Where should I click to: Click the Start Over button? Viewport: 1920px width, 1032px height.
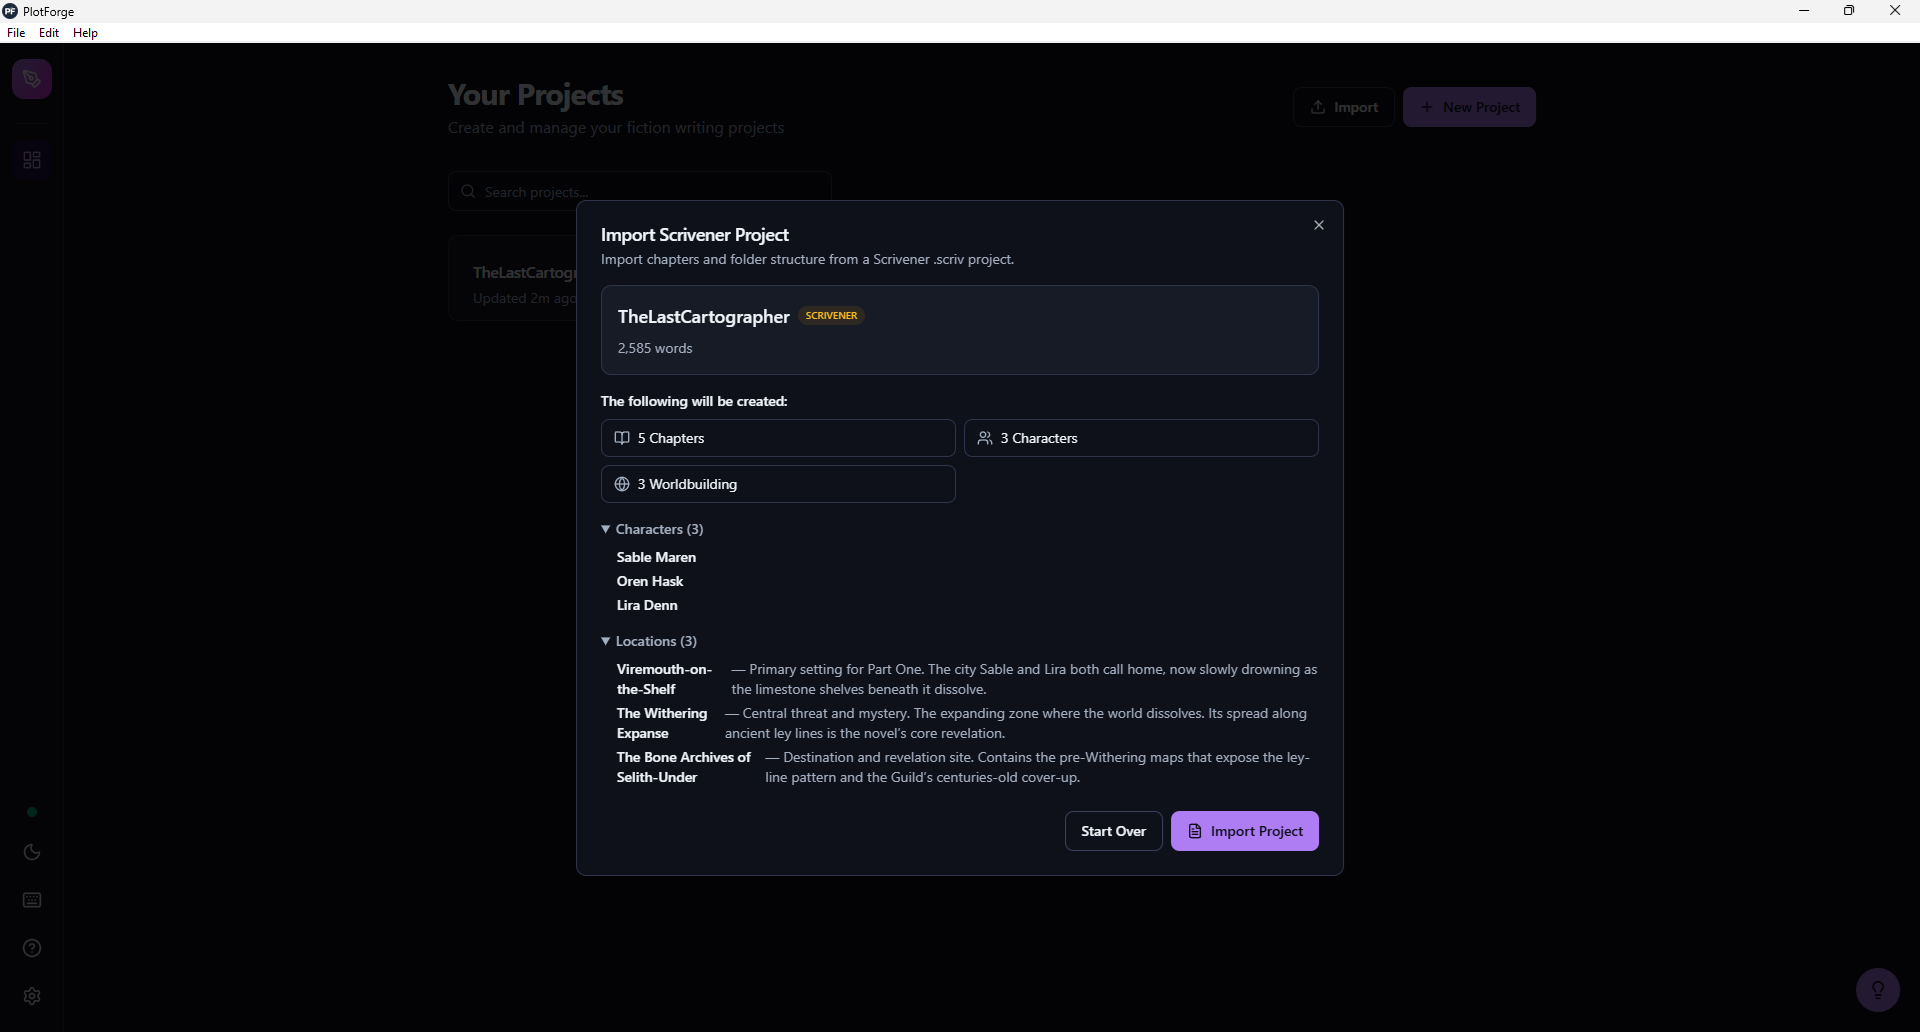(x=1113, y=831)
